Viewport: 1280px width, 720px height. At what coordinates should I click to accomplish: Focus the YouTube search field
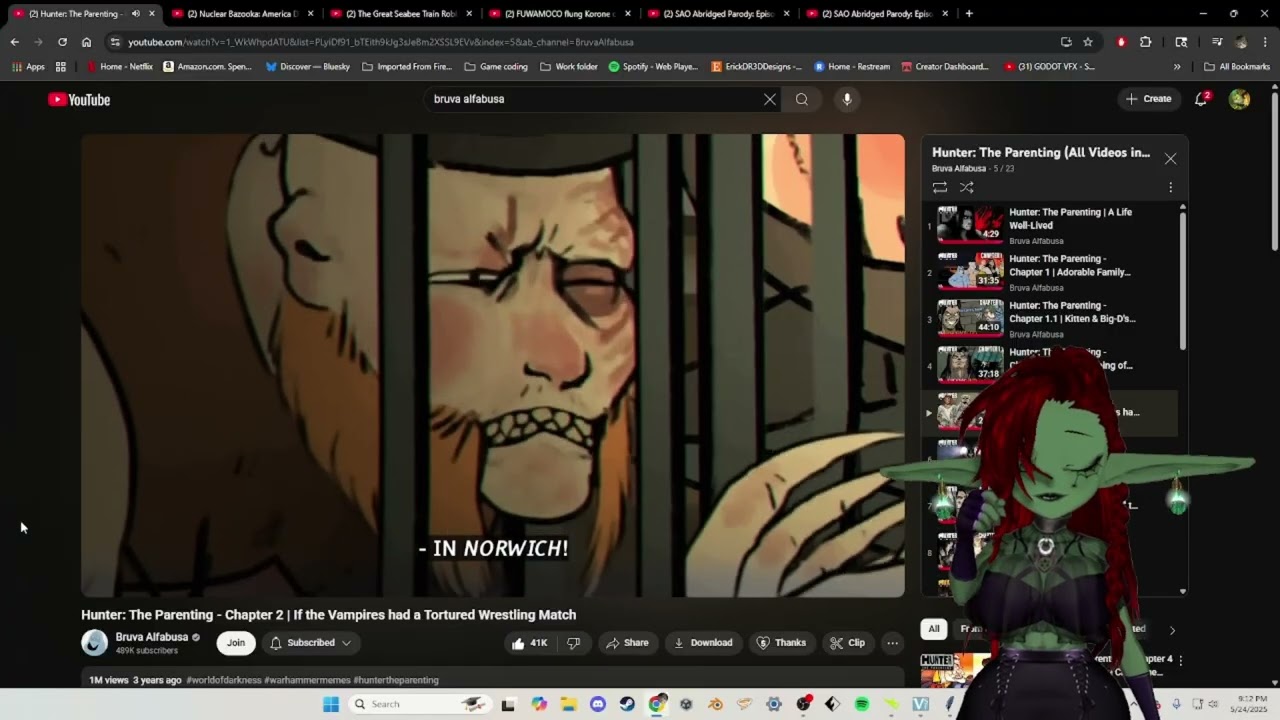(595, 99)
